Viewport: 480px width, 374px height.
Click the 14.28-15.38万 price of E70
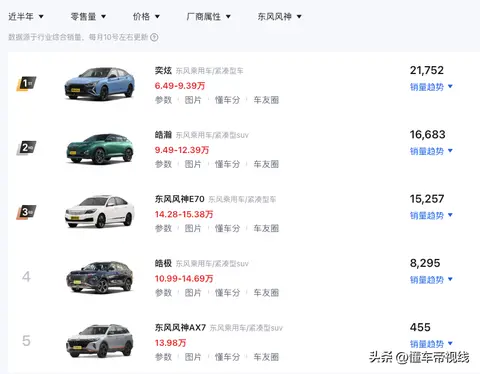(x=184, y=214)
